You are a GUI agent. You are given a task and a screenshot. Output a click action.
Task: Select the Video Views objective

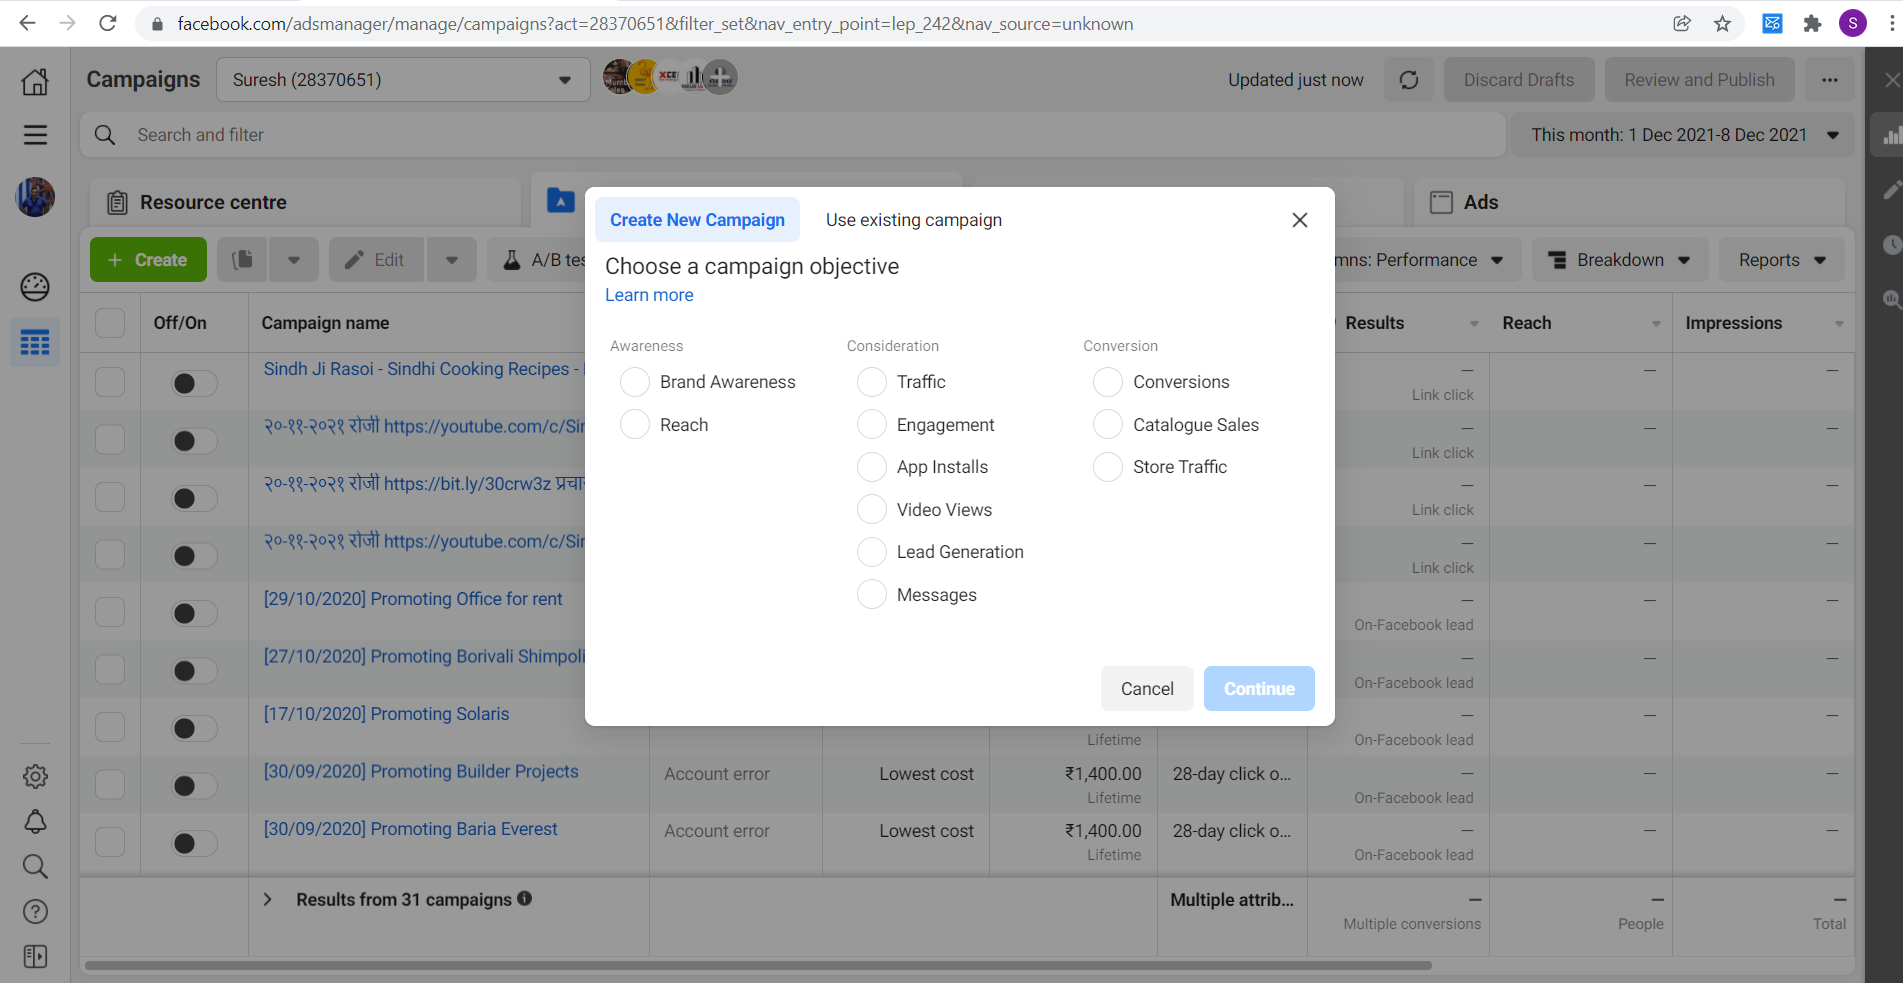point(872,510)
